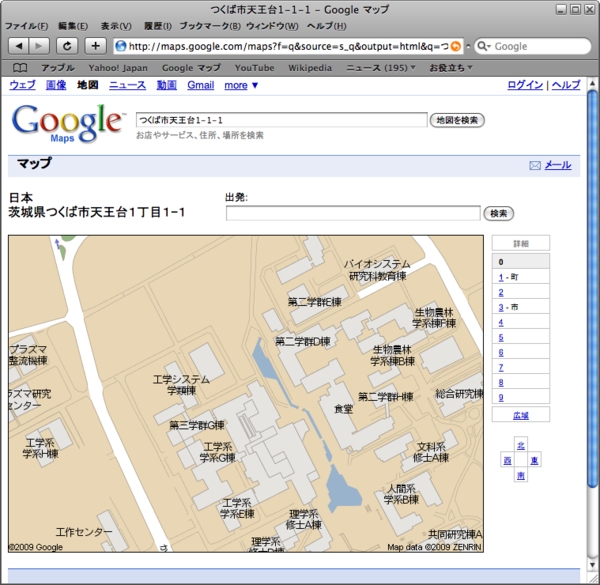Viewport: 600px width, 585px height.
Task: Click the 広域 zoom-out link
Action: pos(521,415)
